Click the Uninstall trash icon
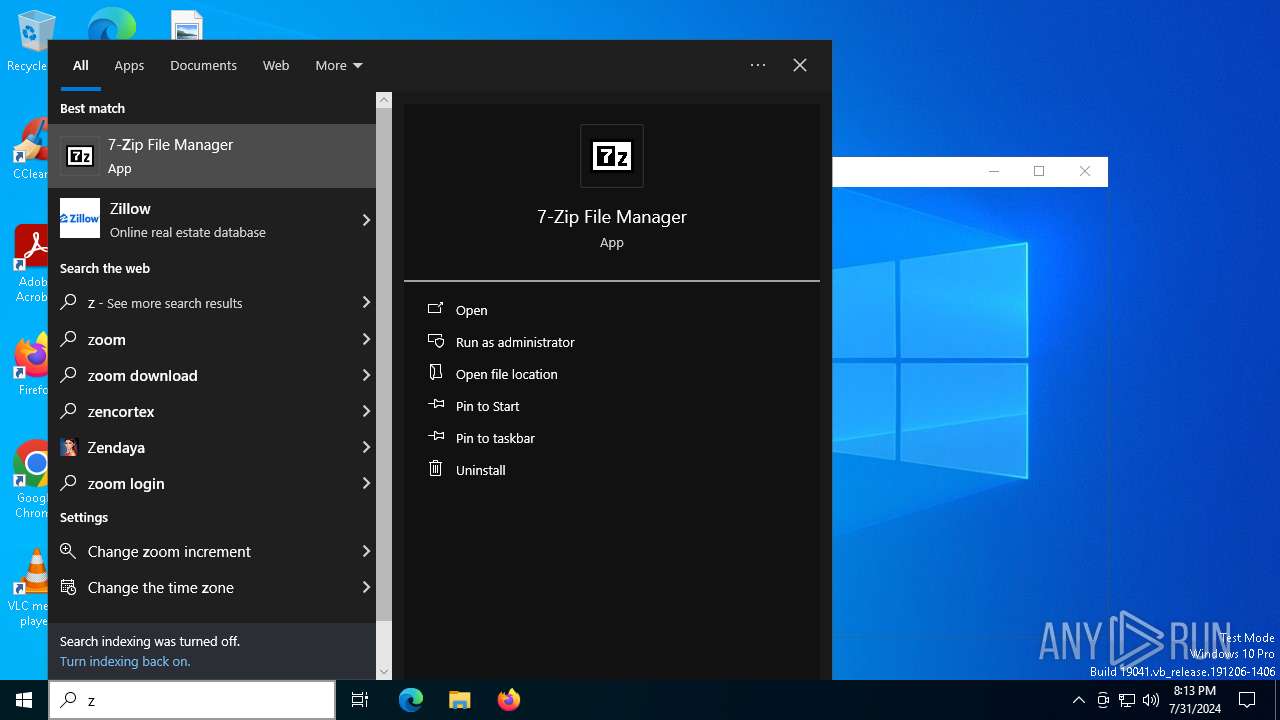The width and height of the screenshot is (1280, 720). [435, 468]
